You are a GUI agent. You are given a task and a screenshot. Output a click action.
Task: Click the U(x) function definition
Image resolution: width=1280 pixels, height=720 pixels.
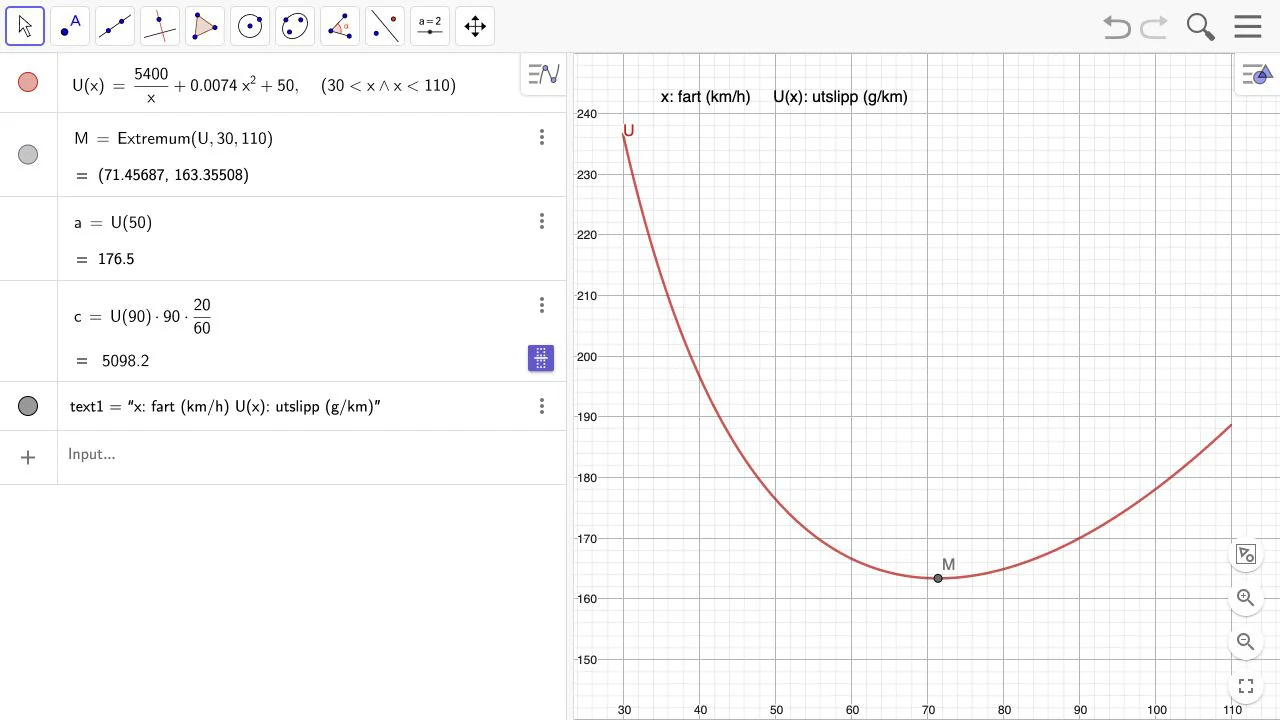pyautogui.click(x=264, y=85)
